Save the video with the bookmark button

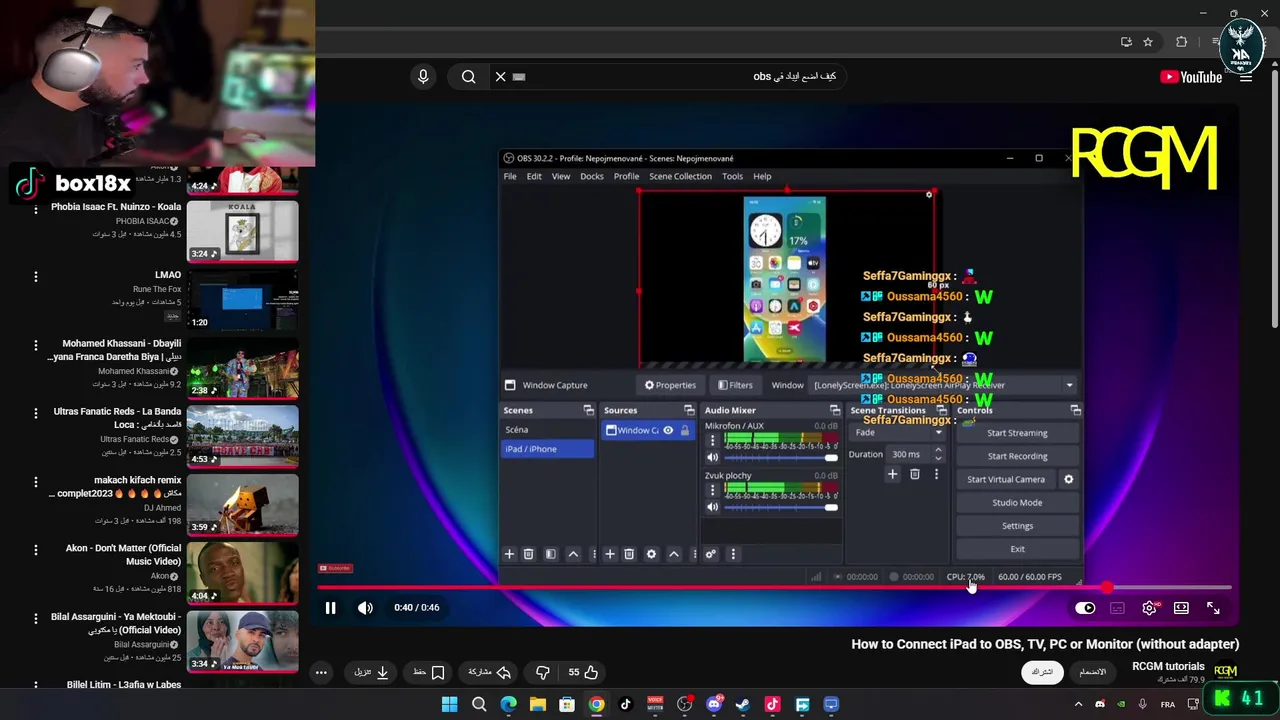click(x=429, y=672)
